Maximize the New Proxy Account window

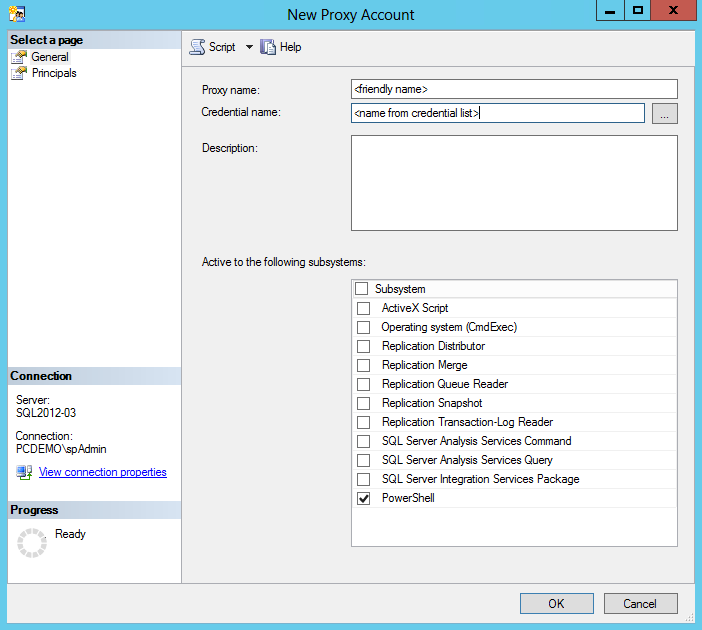pyautogui.click(x=638, y=10)
